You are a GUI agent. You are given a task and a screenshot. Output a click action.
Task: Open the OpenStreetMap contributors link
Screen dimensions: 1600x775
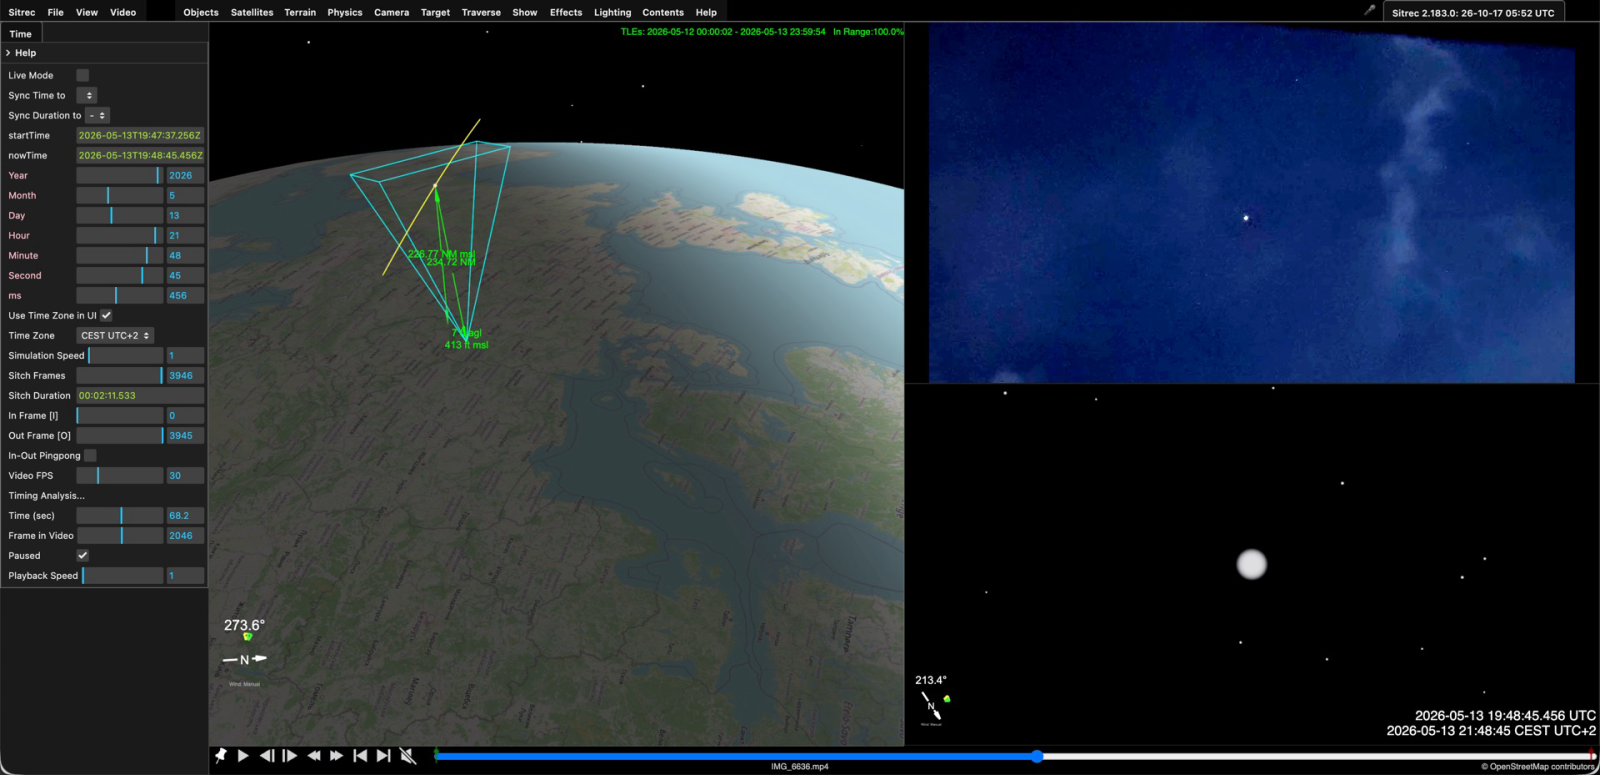click(x=1538, y=767)
